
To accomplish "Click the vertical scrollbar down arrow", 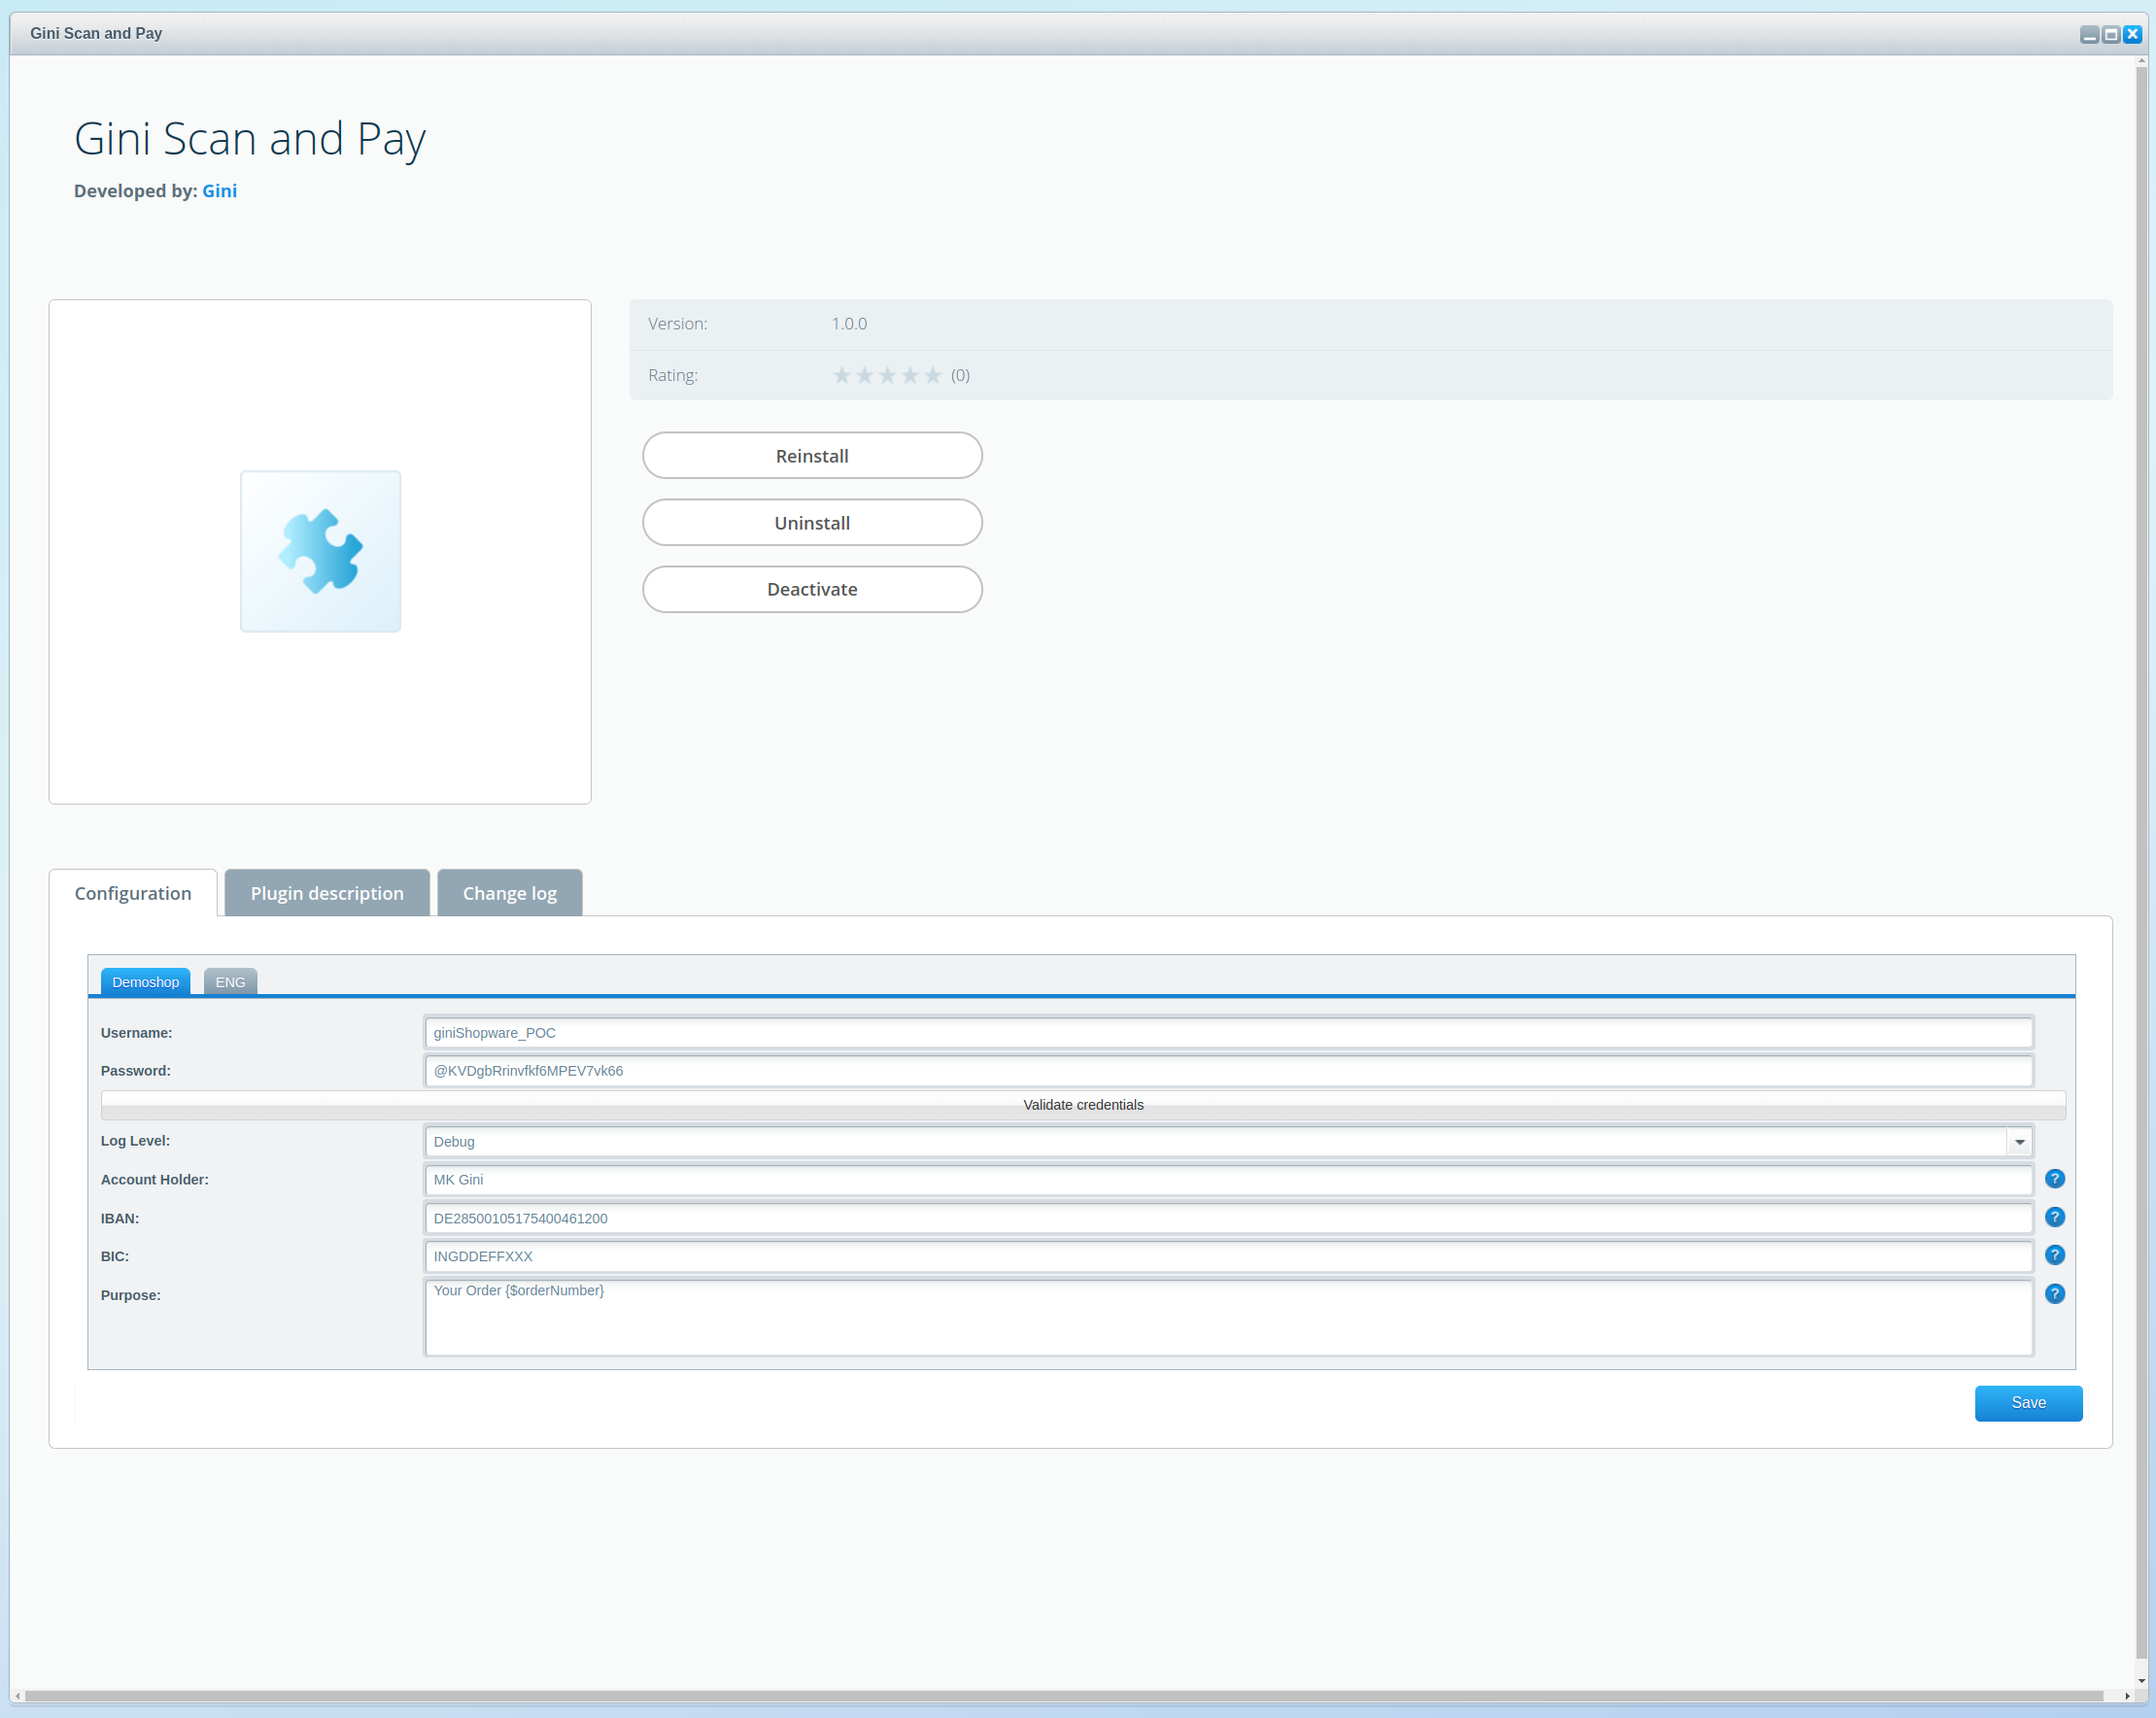I will pos(2141,1681).
